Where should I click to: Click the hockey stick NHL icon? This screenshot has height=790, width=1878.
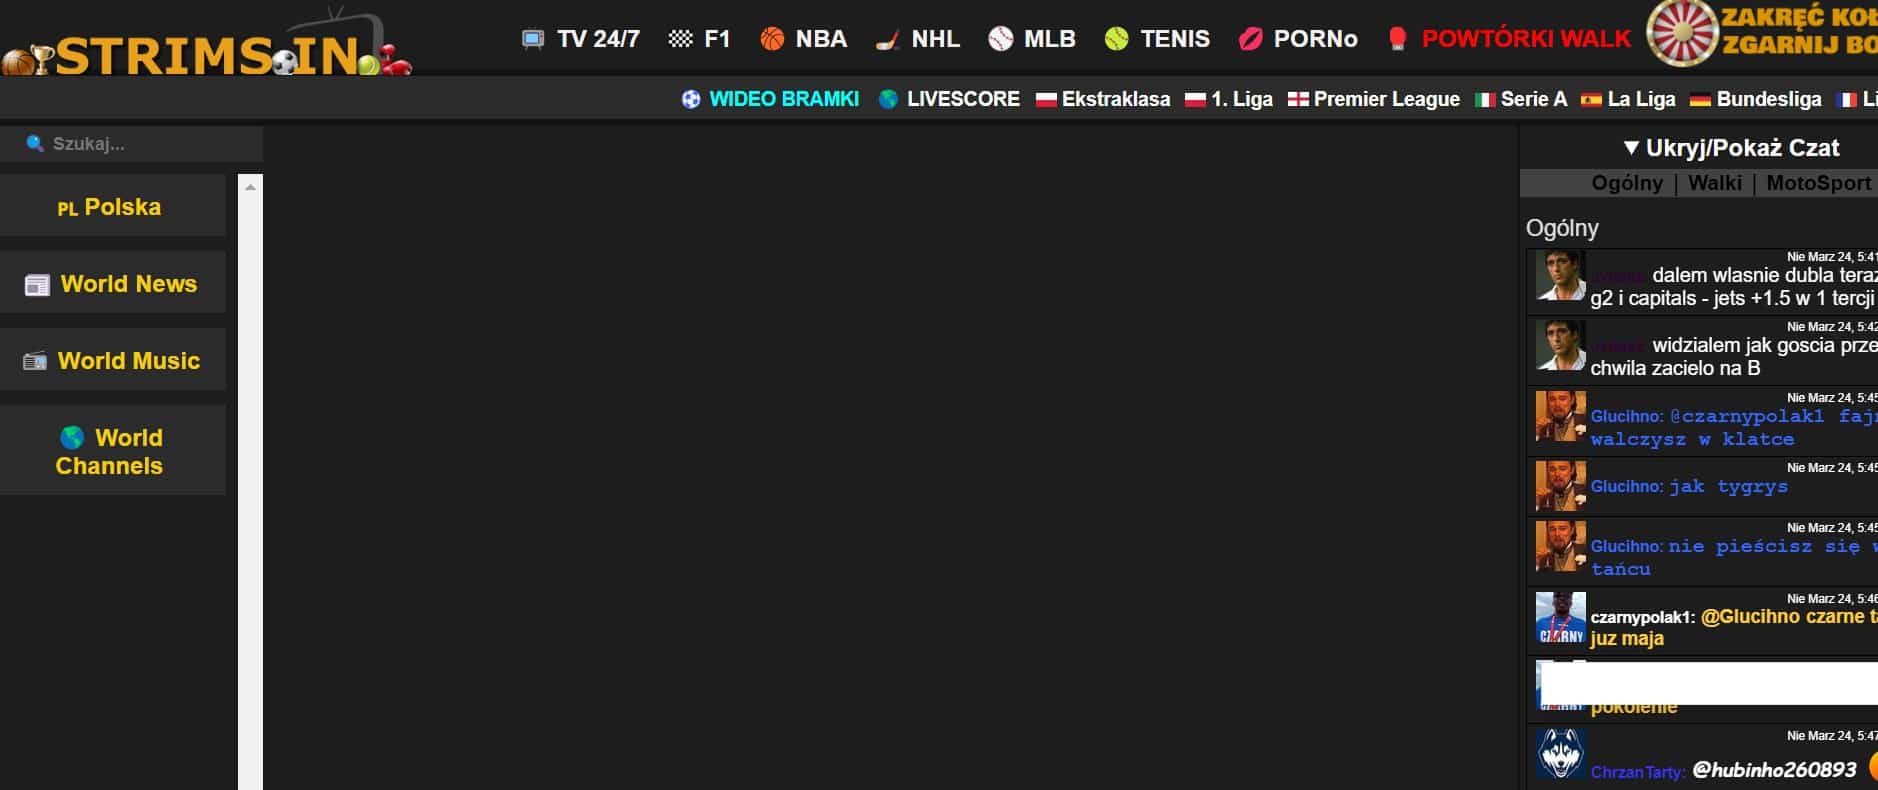[x=887, y=40]
